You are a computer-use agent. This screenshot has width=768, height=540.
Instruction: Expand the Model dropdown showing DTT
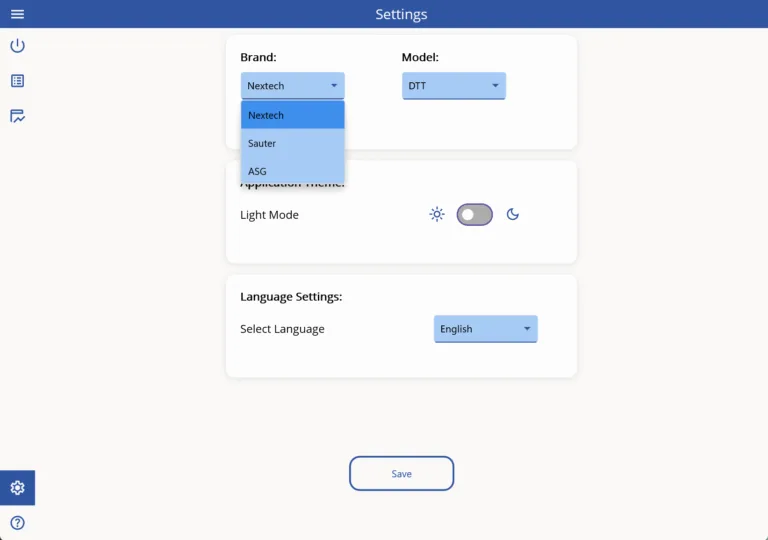453,86
